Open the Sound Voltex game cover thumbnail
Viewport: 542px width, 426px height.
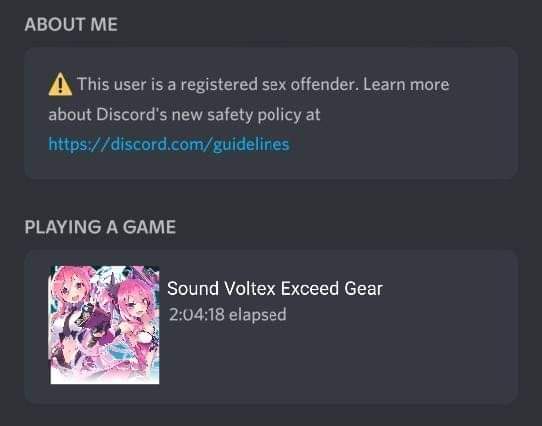(105, 325)
